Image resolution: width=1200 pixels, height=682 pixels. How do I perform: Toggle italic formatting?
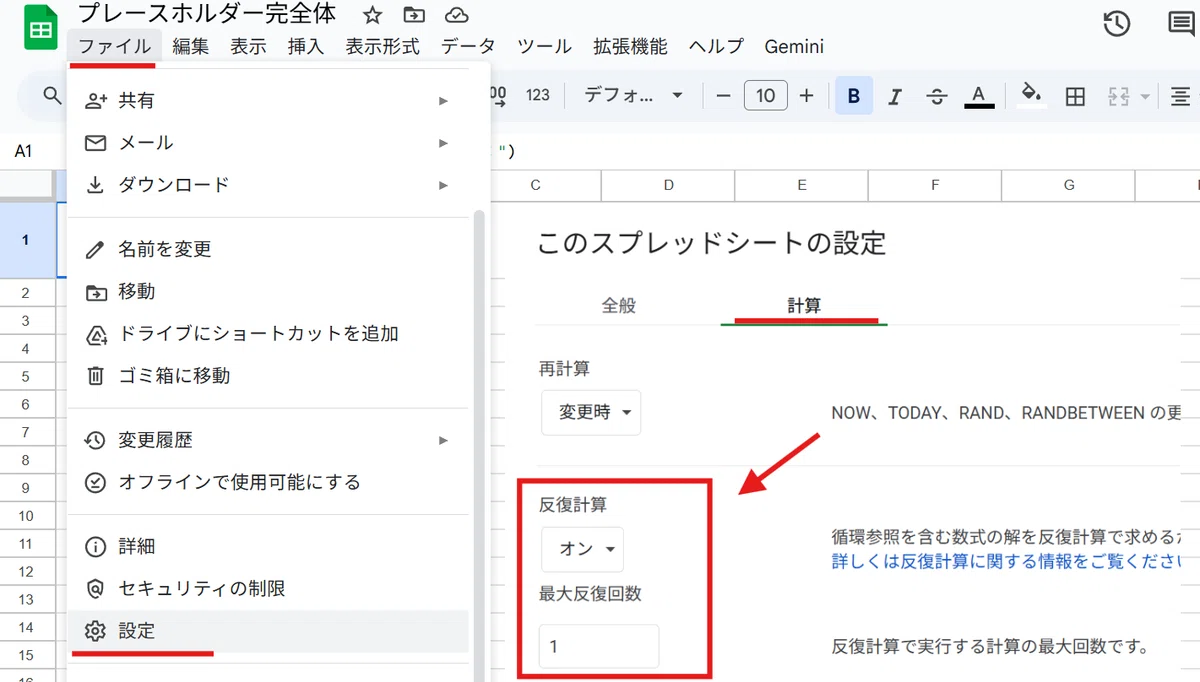point(895,96)
